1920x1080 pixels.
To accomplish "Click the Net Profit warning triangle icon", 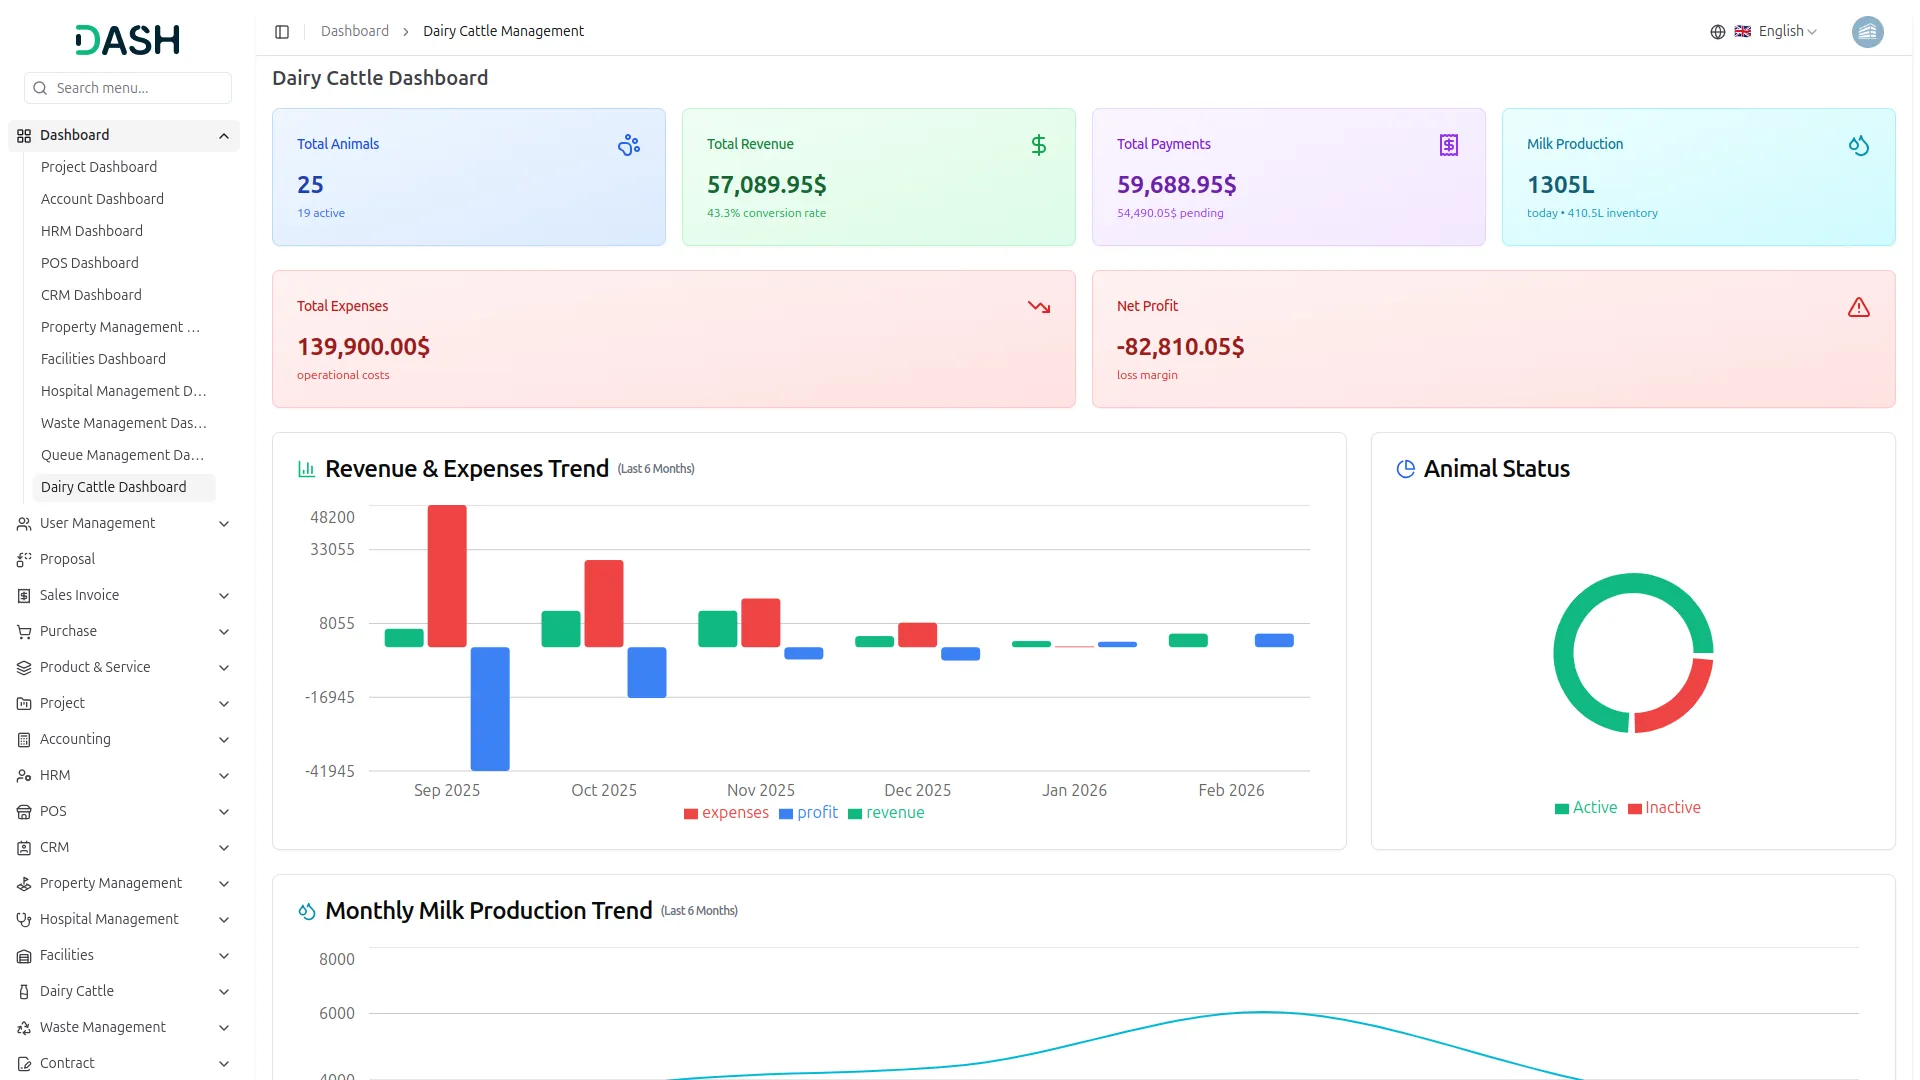I will [1859, 307].
